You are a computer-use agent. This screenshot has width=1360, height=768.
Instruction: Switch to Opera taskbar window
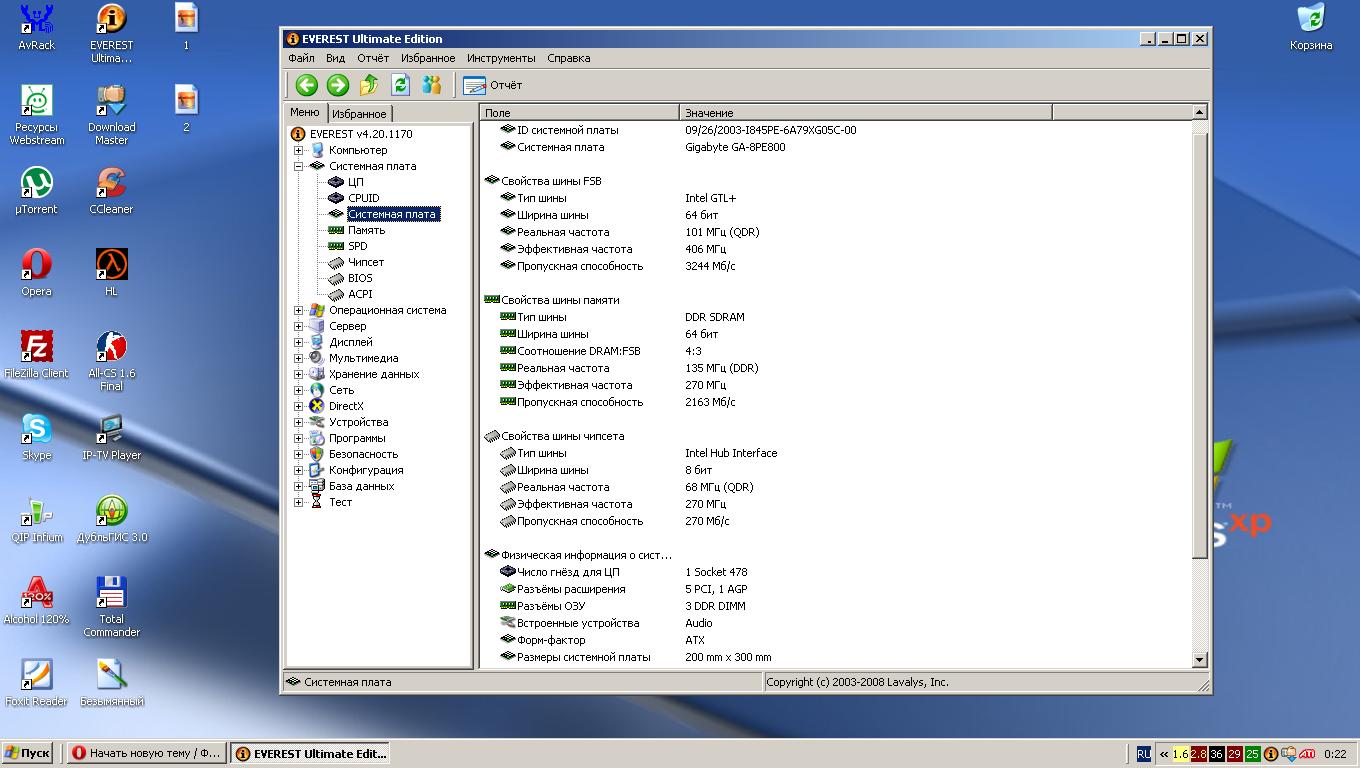pos(147,754)
